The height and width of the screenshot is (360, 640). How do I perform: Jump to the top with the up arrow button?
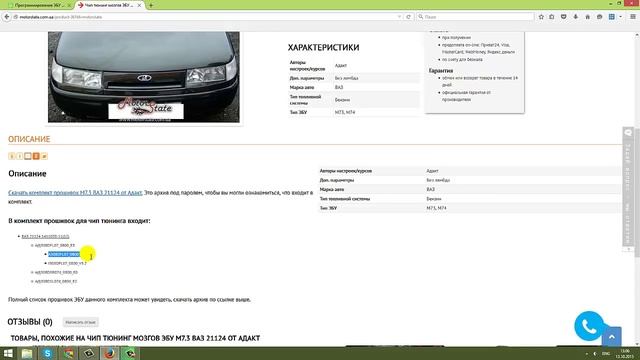[611, 337]
